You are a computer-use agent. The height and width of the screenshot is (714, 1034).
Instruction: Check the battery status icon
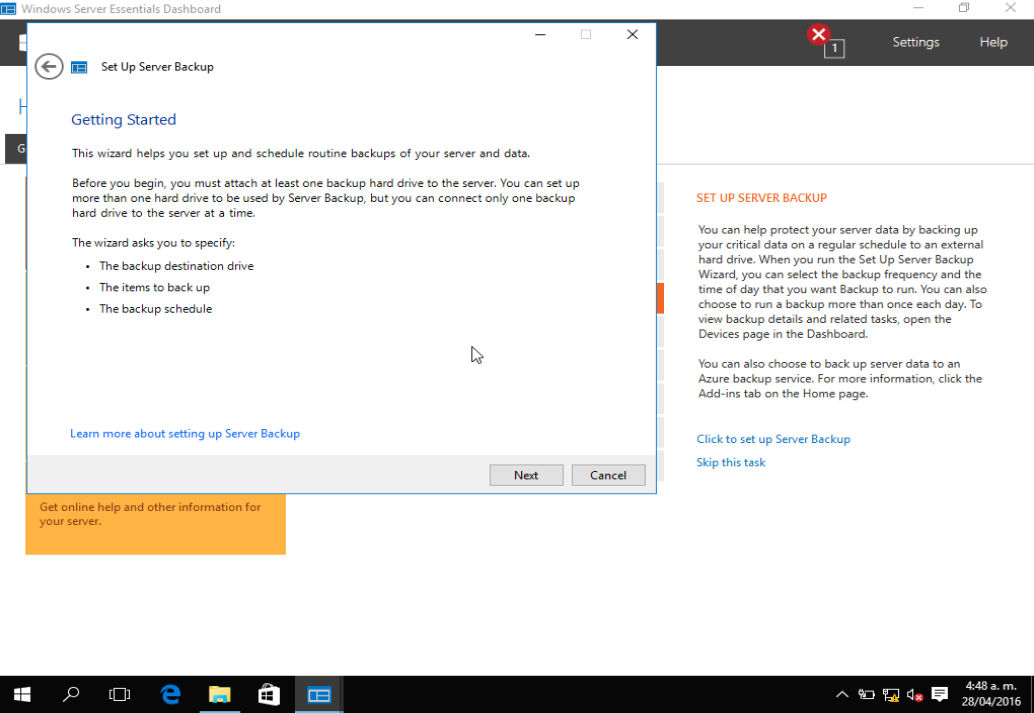pos(866,694)
